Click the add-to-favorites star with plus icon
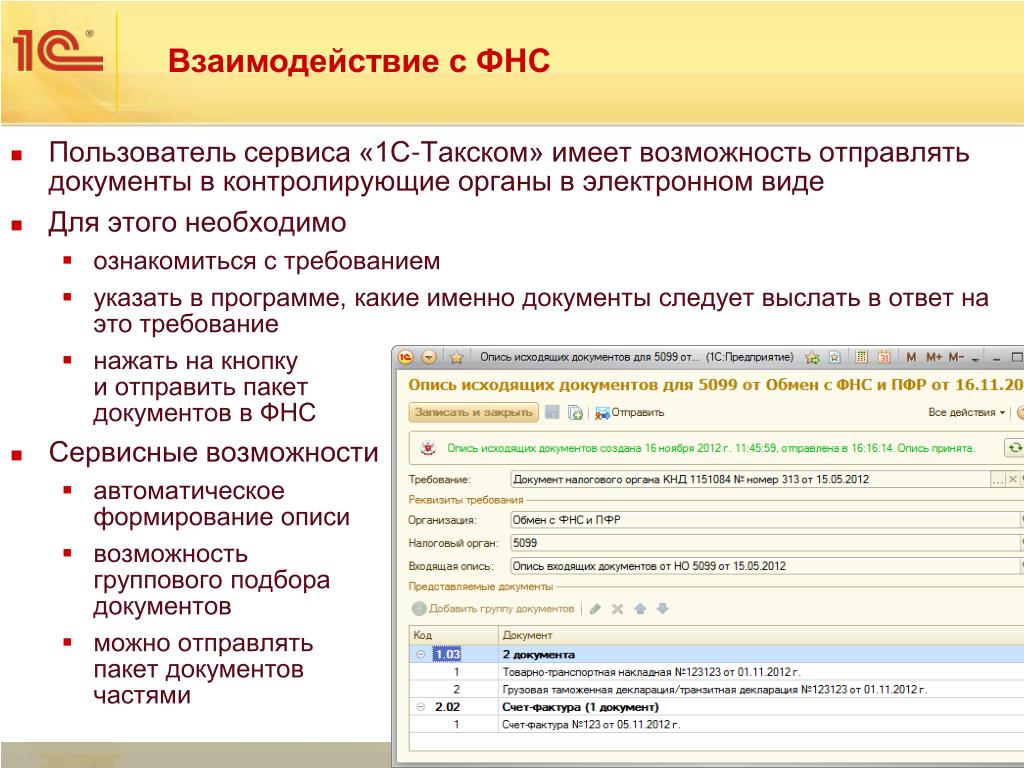 [812, 357]
